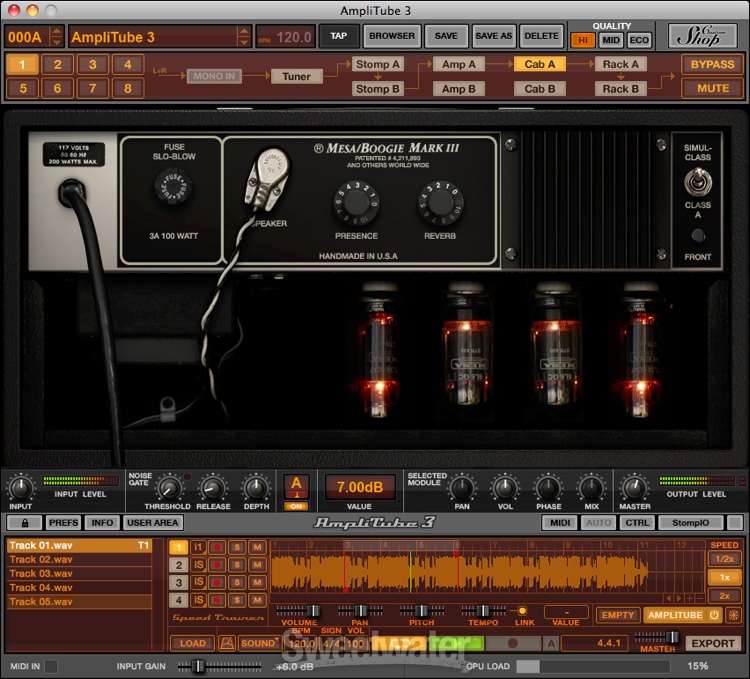Viewport: 750px width, 679px height.
Task: Click the AmpliTube power icon in player
Action: pyautogui.click(x=714, y=615)
